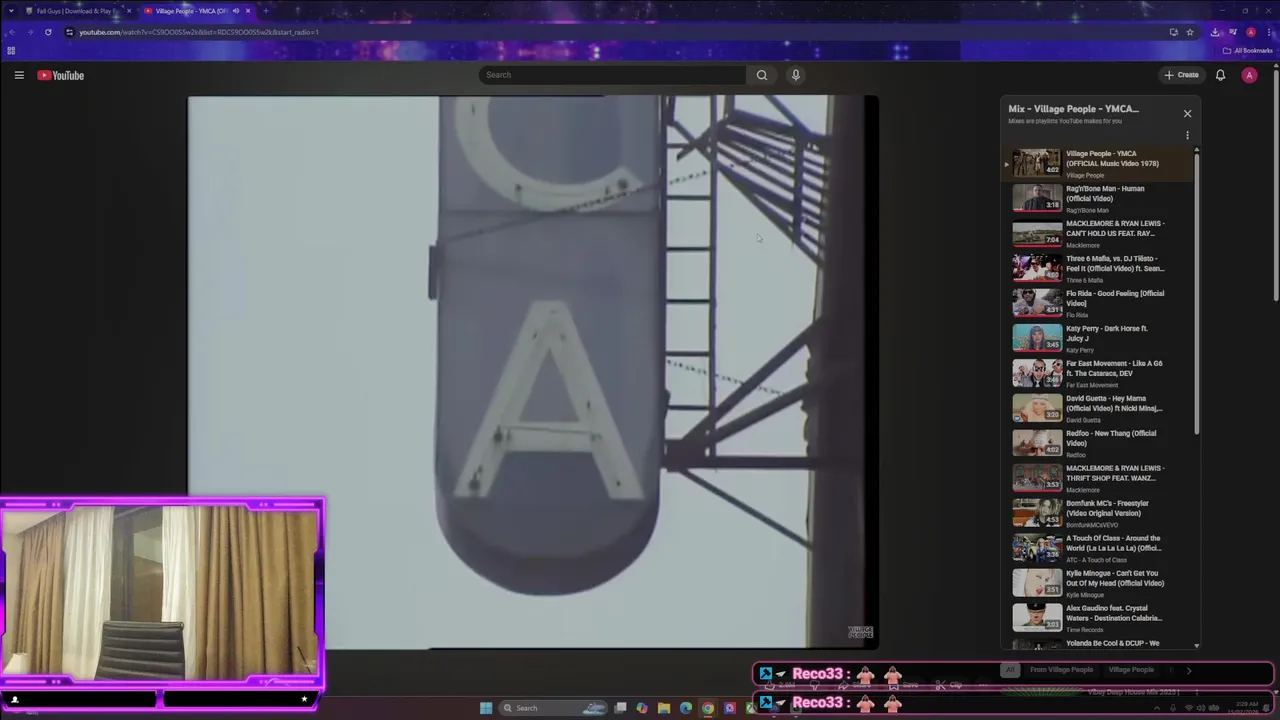
Task: Open a new browser tab with plus
Action: (265, 11)
